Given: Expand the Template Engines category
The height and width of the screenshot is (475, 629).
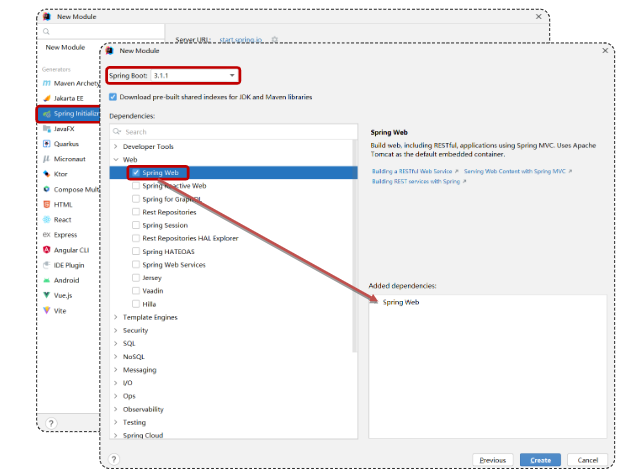Looking at the screenshot, I should coord(116,317).
